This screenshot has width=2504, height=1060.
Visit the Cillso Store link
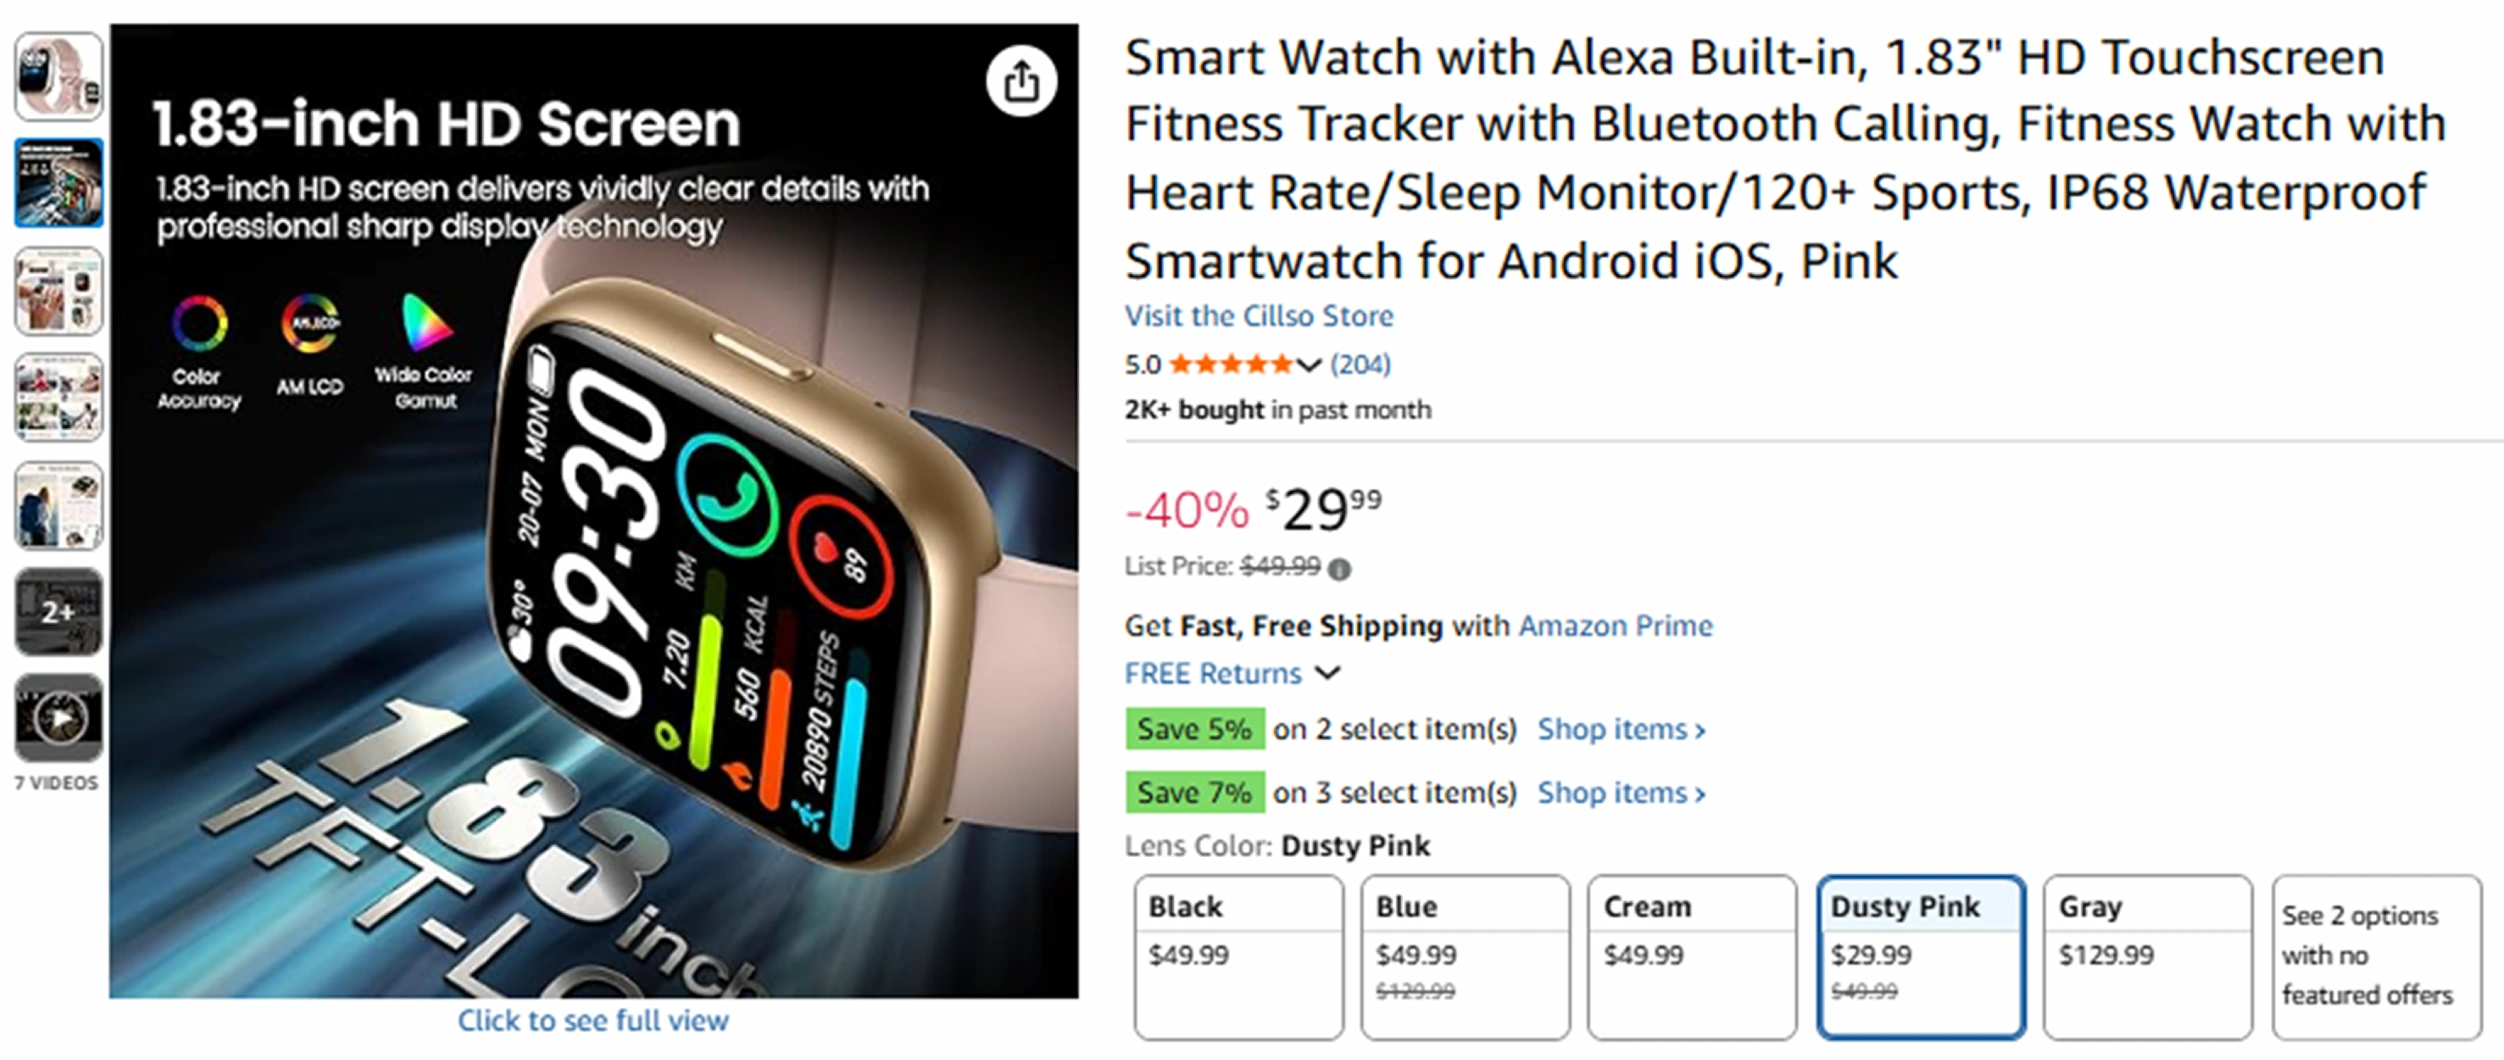(1259, 316)
